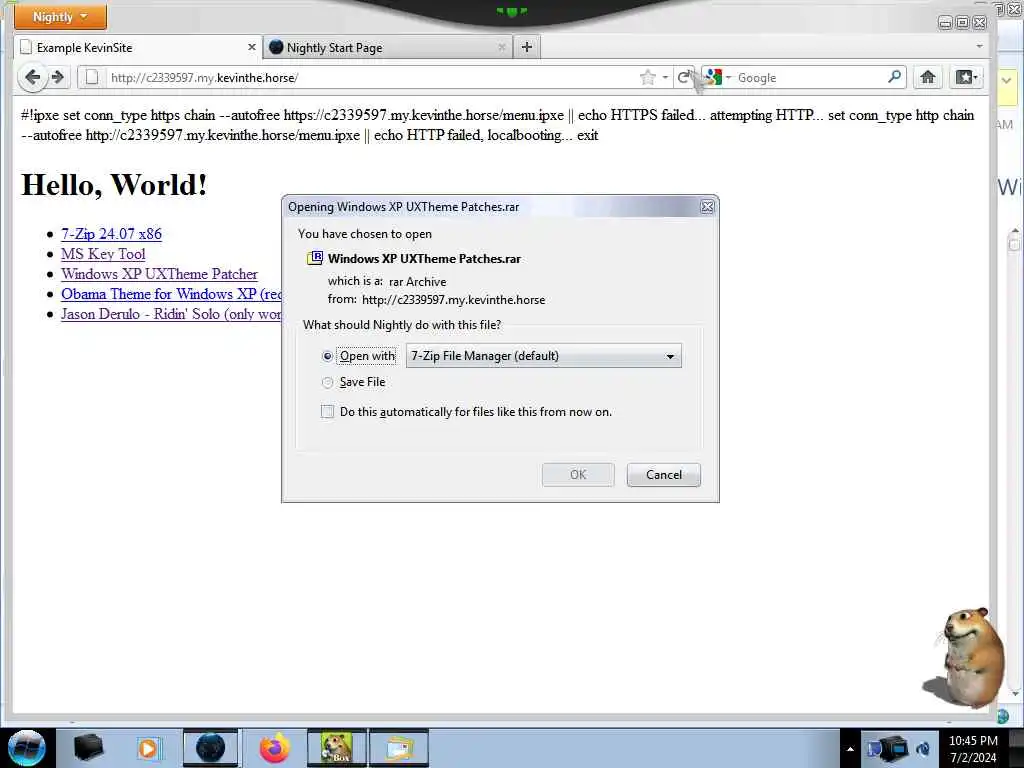Screen dimensions: 1024x768
Task: Click Cancel in the download dialog
Action: coord(664,475)
